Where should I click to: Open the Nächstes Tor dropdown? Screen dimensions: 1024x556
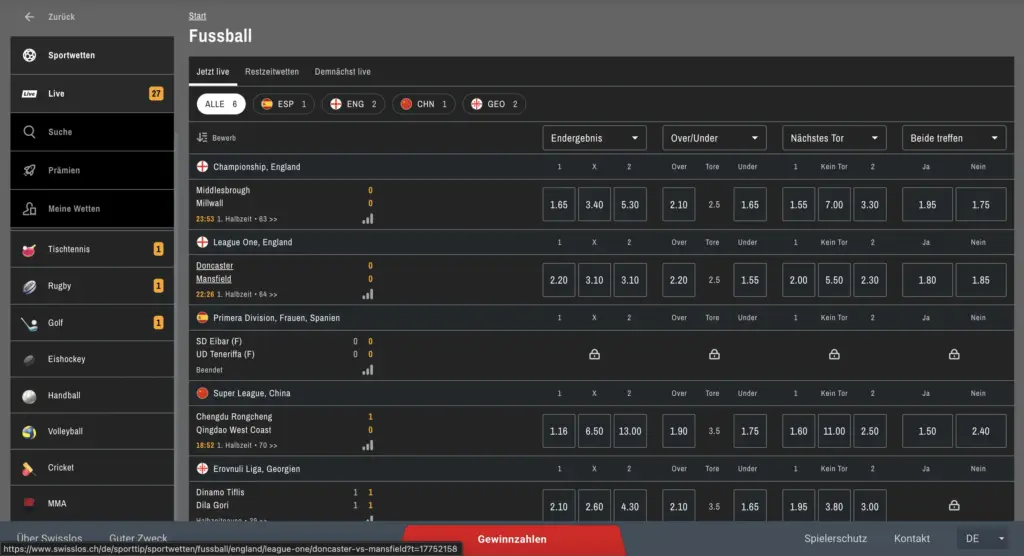click(834, 138)
